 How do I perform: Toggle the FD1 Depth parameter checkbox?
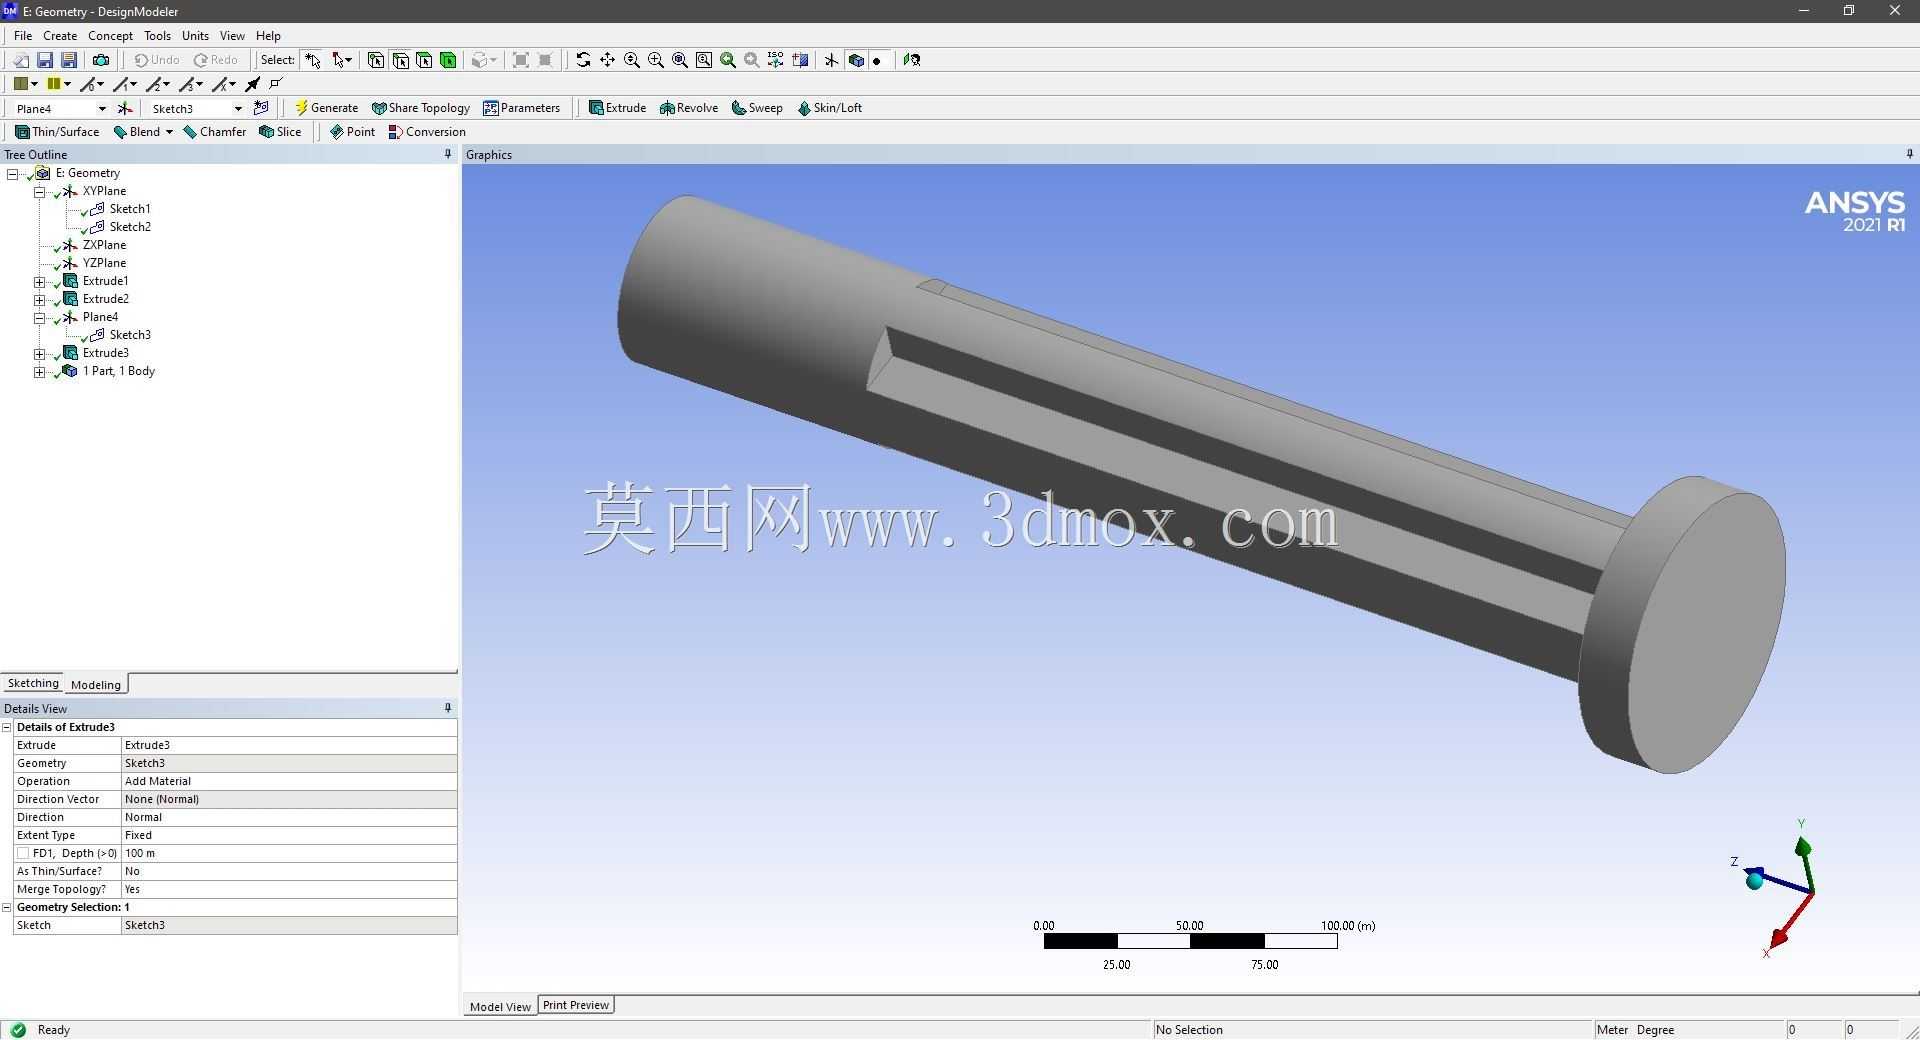23,853
